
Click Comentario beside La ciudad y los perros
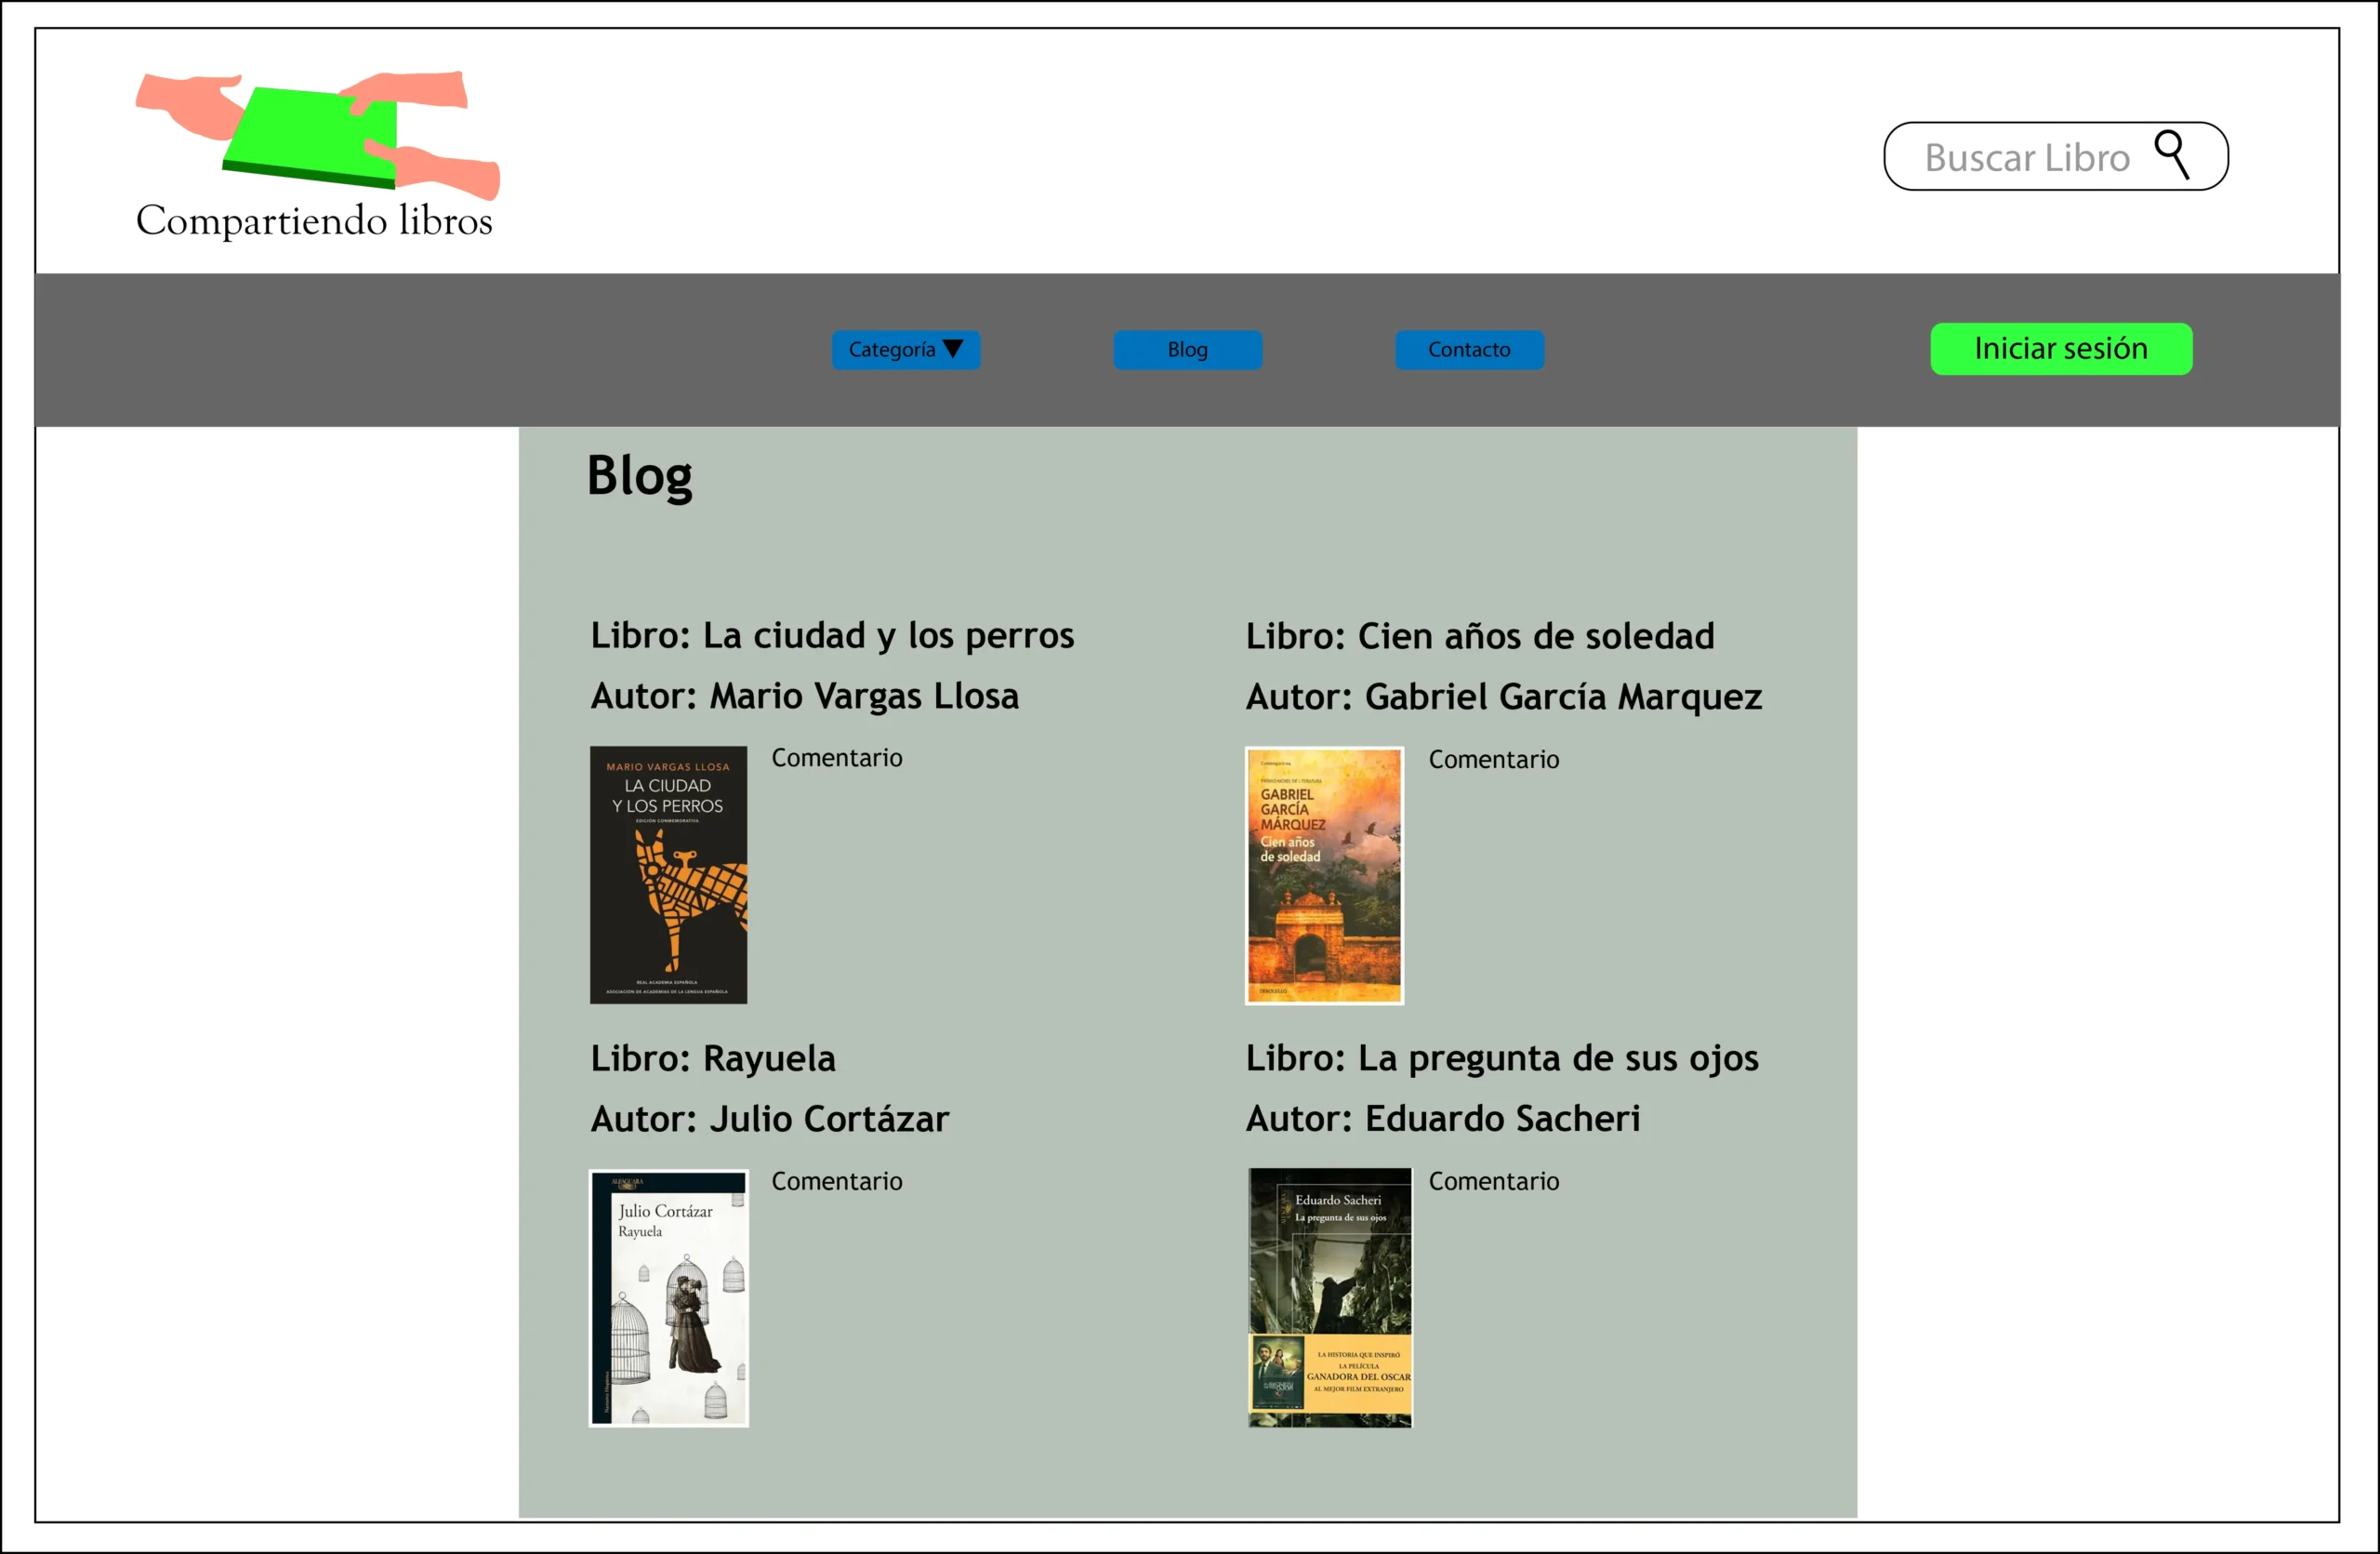tap(836, 758)
